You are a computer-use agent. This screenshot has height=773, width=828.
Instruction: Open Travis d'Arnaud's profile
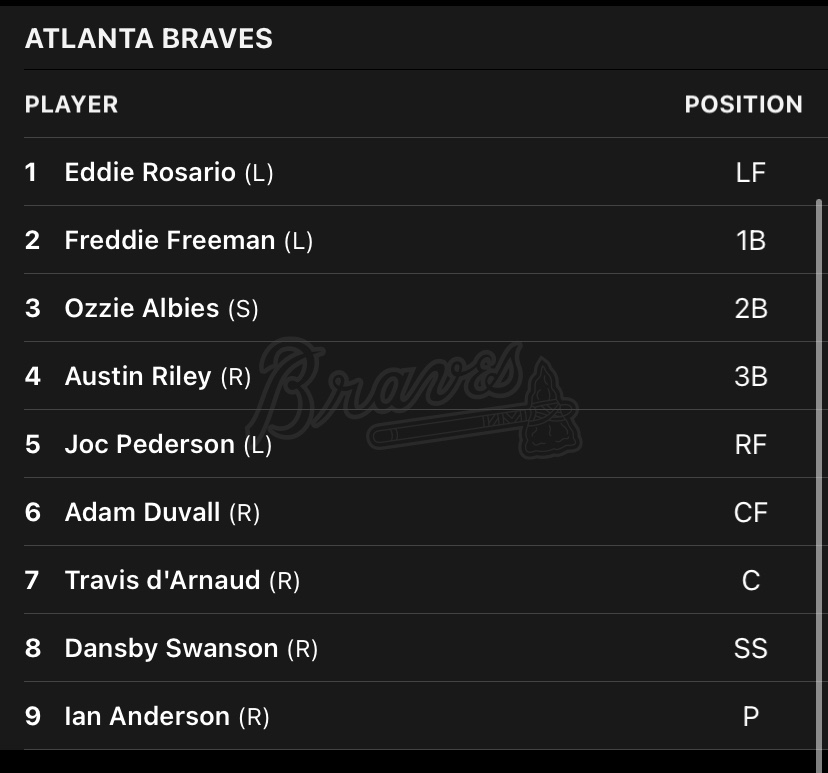tap(162, 580)
